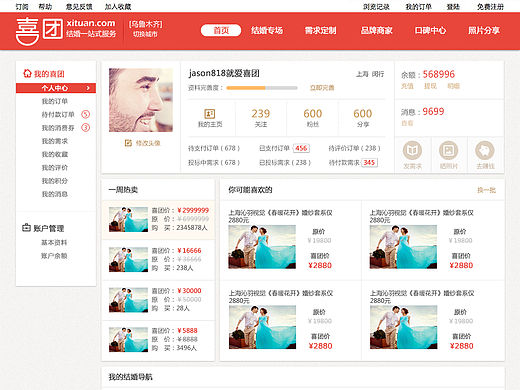Click 意见反馈 in the top bar
The height and width of the screenshot is (390, 520).
pos(79,6)
